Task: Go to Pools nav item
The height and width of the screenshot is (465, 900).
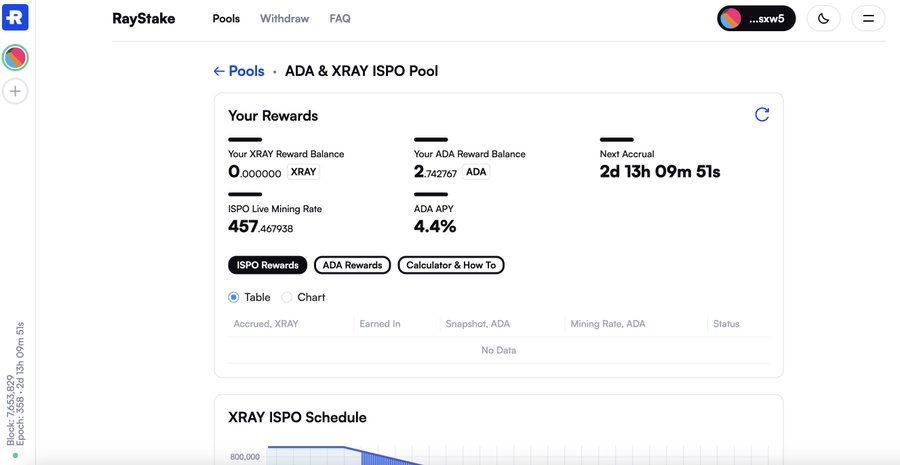Action: pos(226,18)
